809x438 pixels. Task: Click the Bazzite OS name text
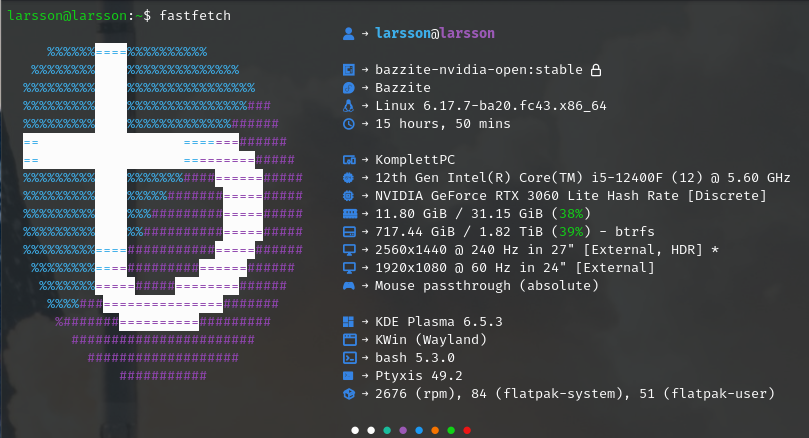coord(403,88)
